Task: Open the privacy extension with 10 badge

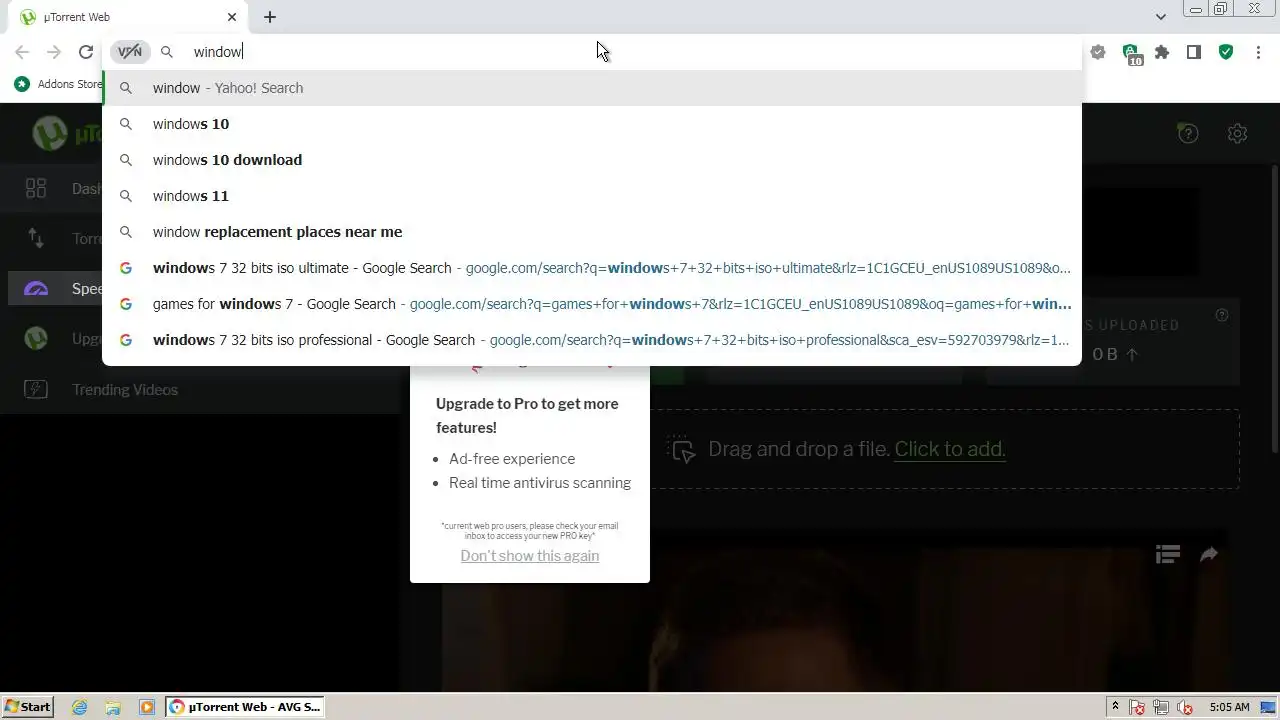Action: [1131, 53]
